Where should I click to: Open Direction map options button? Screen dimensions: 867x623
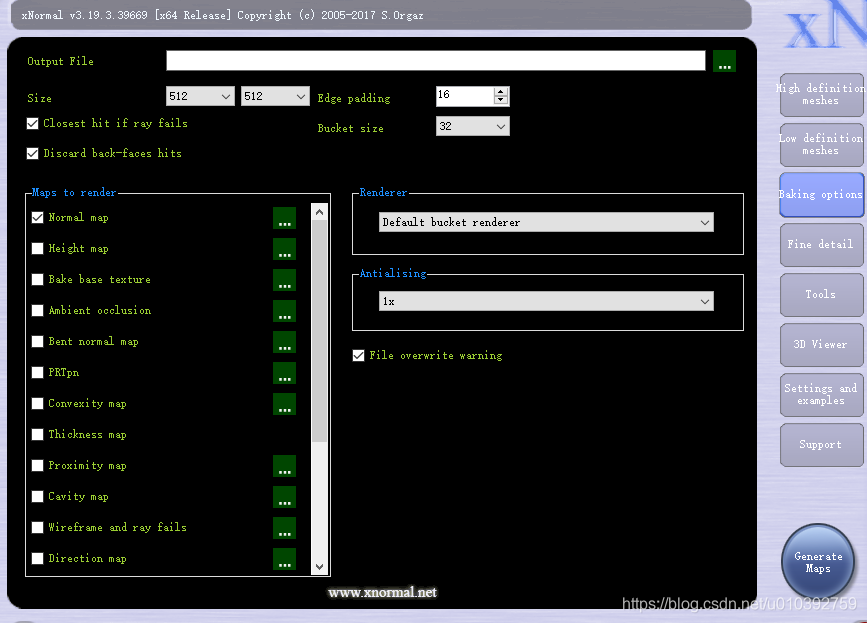(284, 558)
